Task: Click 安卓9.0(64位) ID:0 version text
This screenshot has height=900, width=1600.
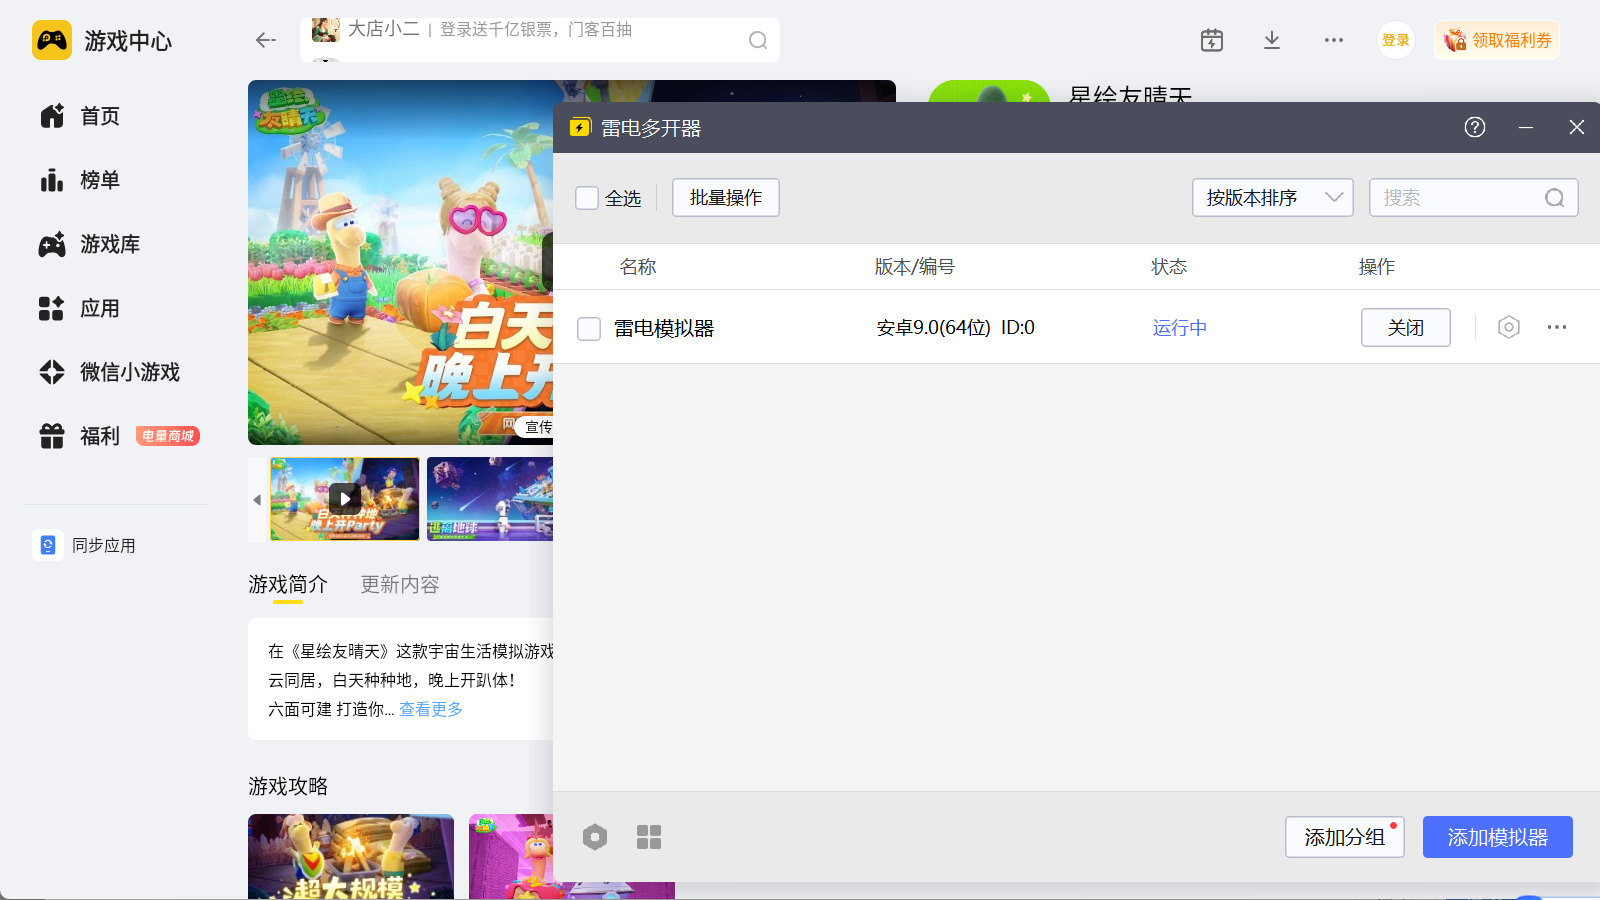Action: 956,328
